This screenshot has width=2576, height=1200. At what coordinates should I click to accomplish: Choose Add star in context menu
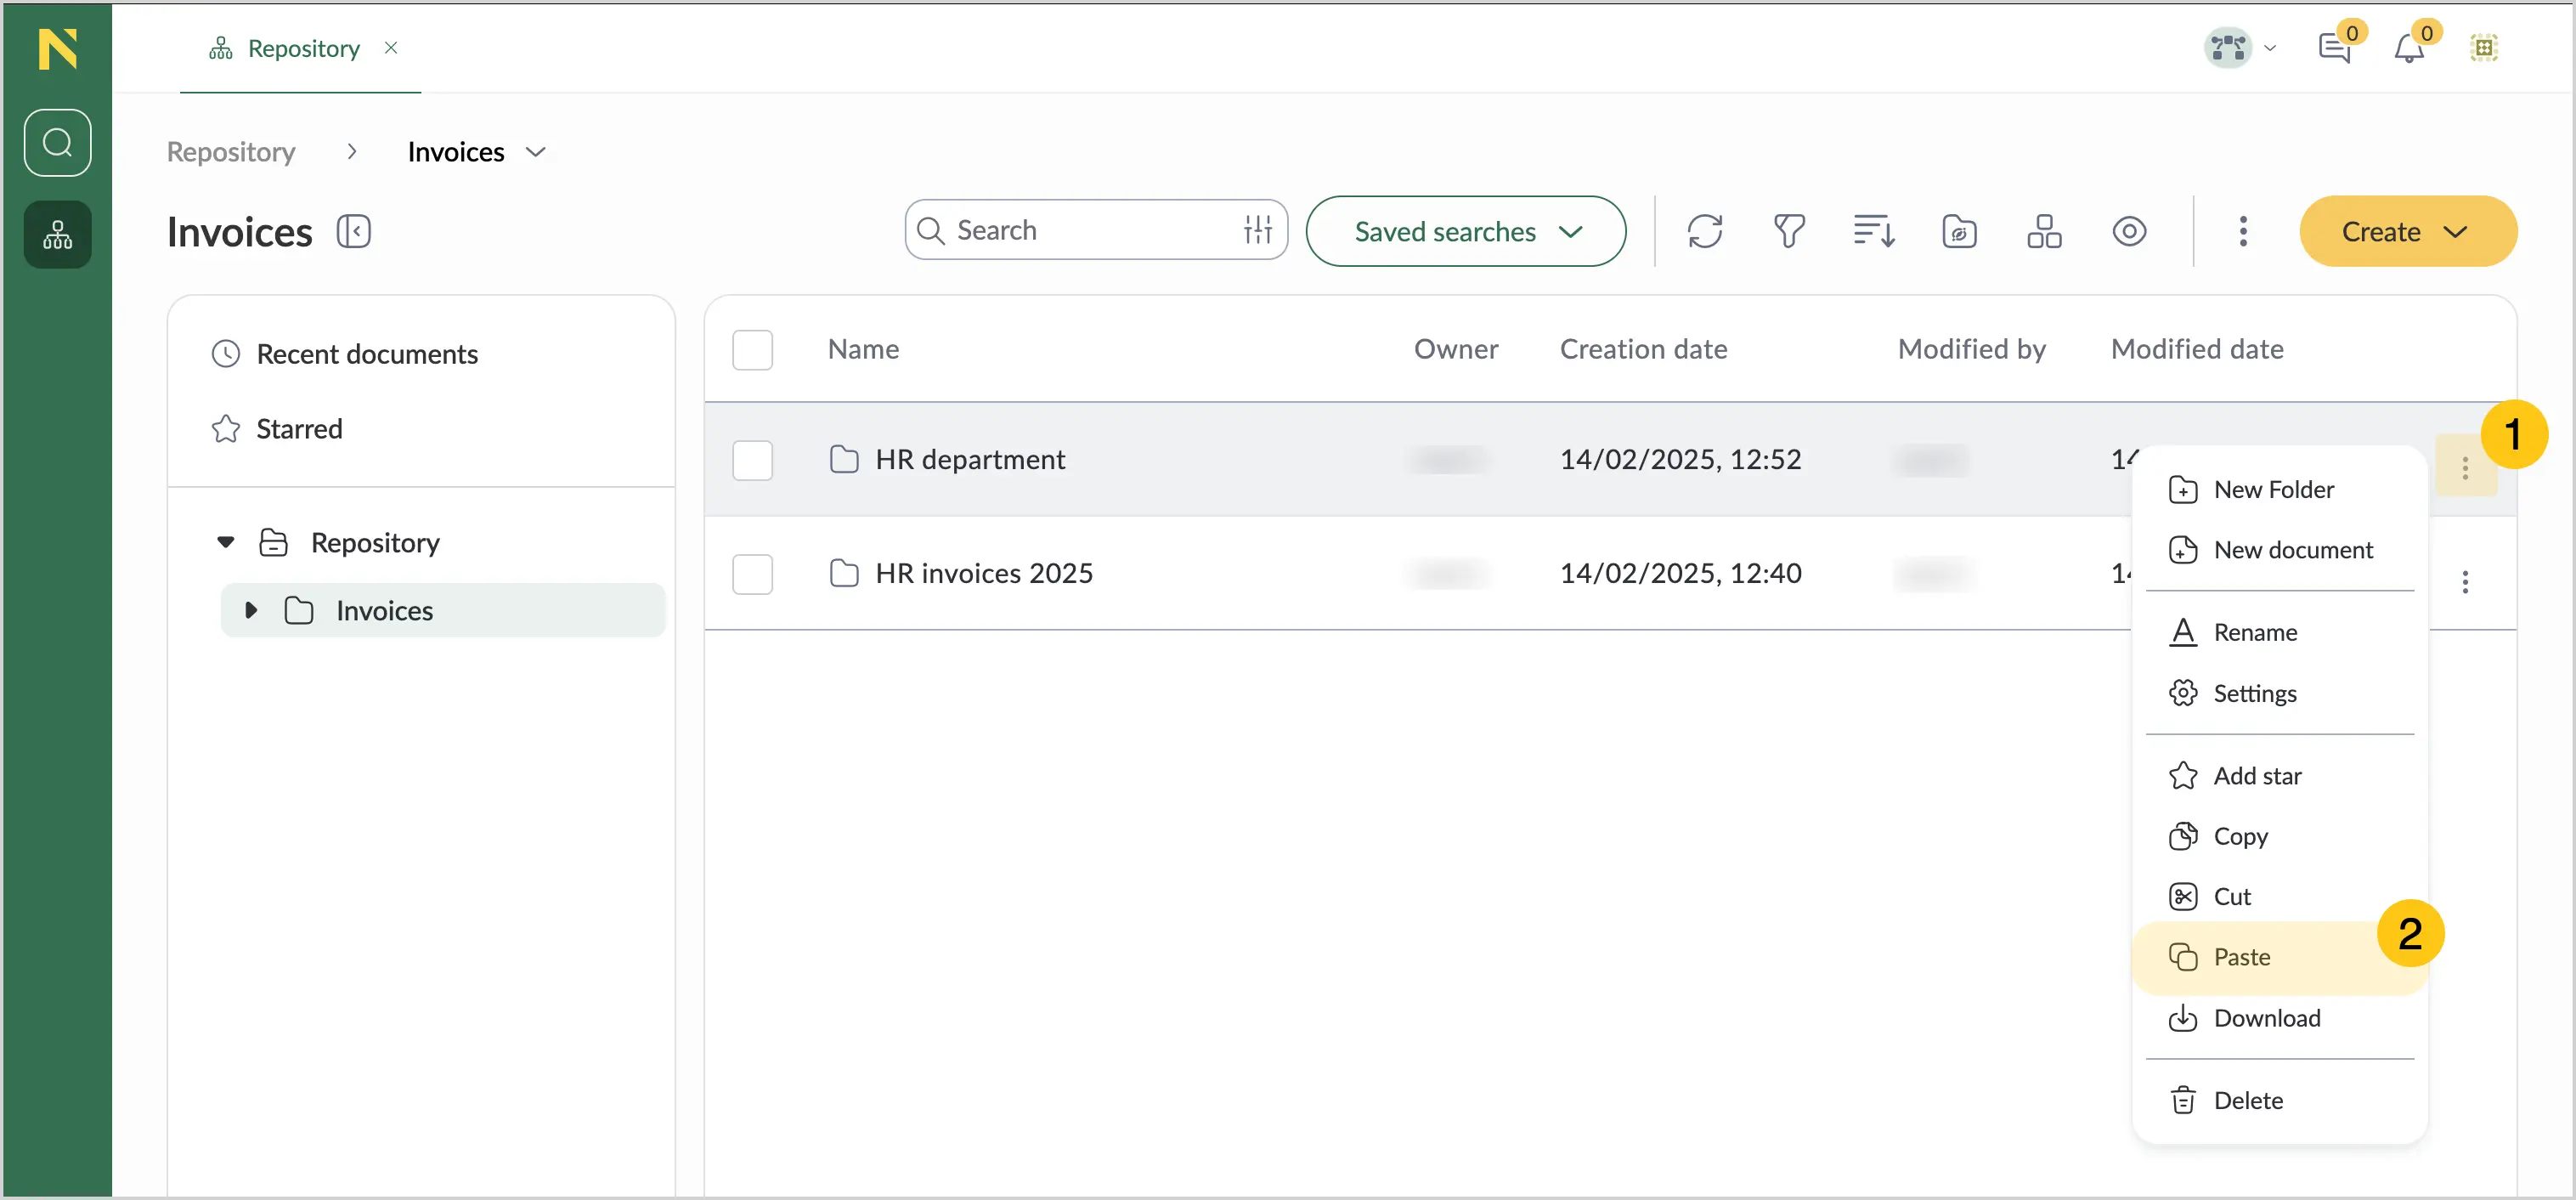(2279, 775)
